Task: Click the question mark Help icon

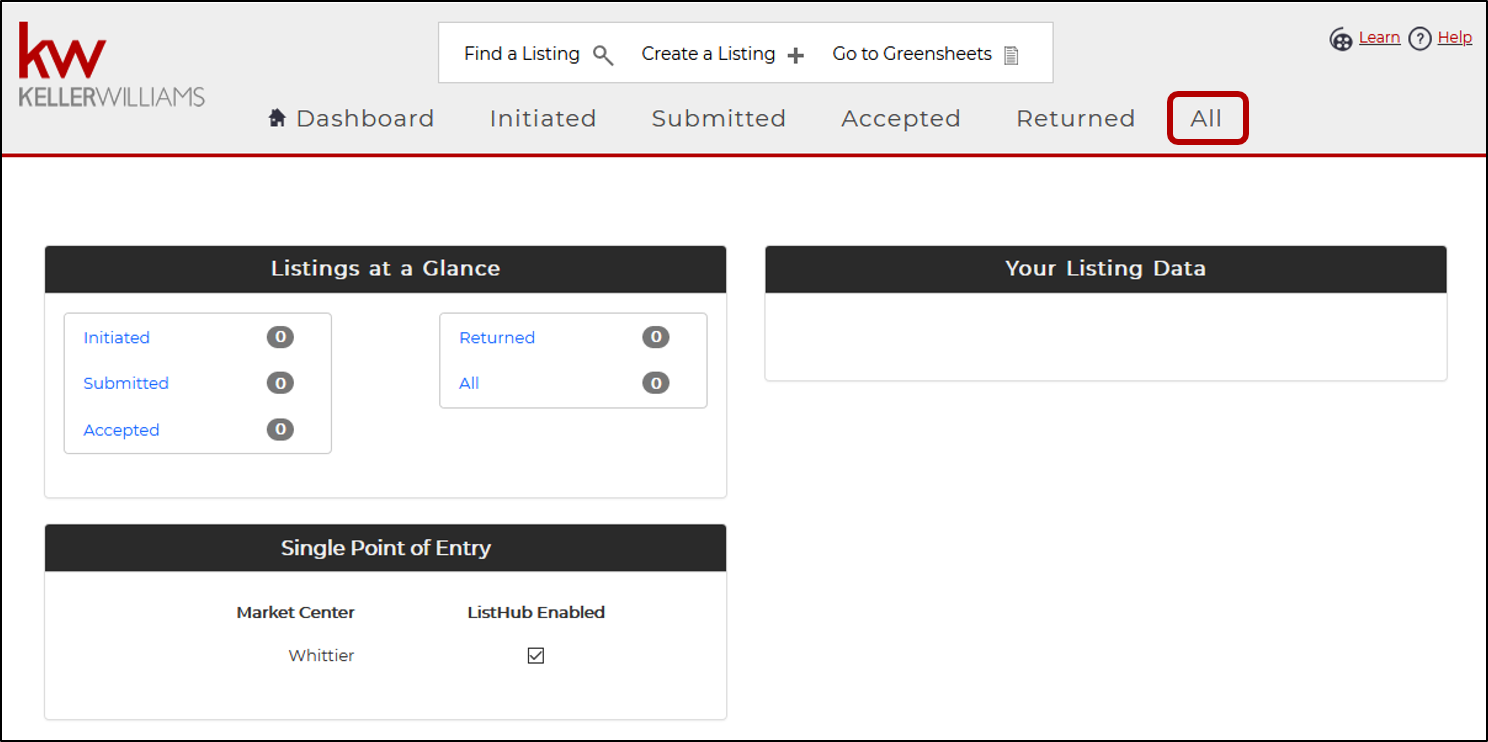Action: pos(1419,39)
